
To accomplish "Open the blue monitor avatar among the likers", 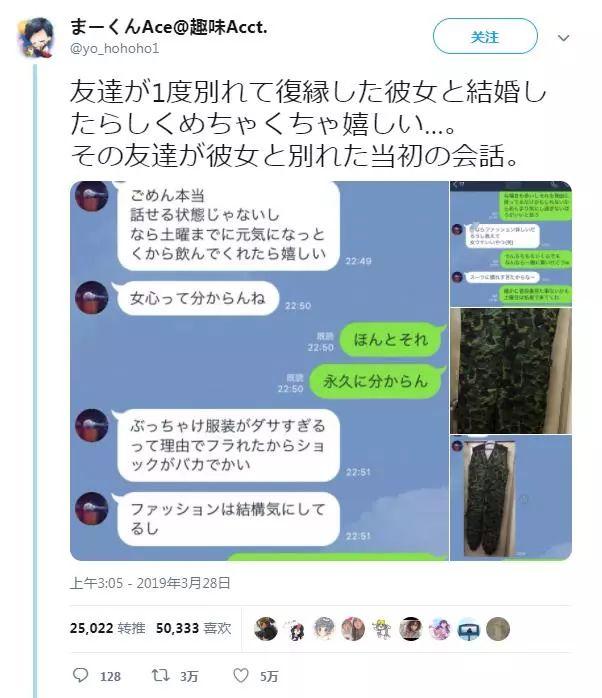I will (469, 629).
